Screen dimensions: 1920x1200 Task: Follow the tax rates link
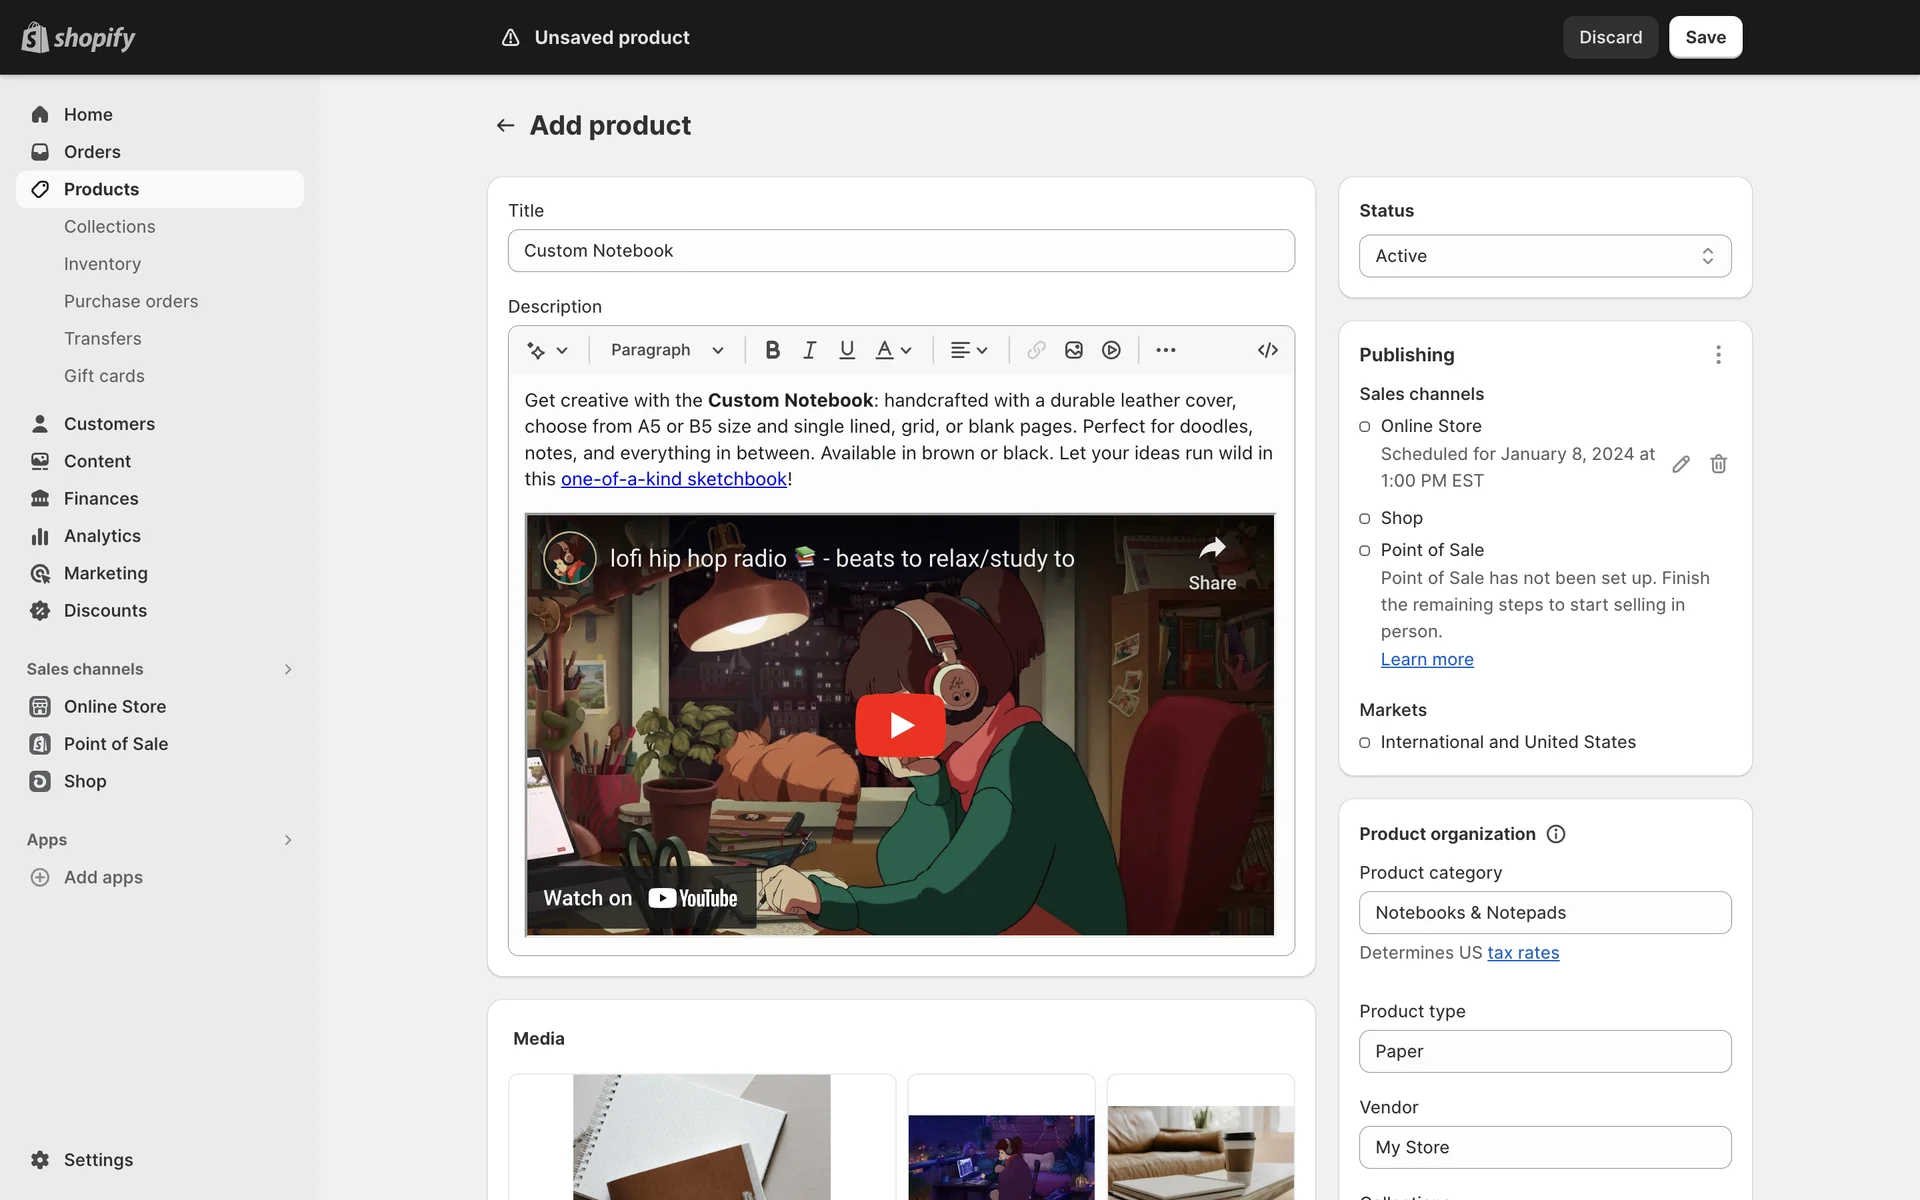pyautogui.click(x=1523, y=953)
